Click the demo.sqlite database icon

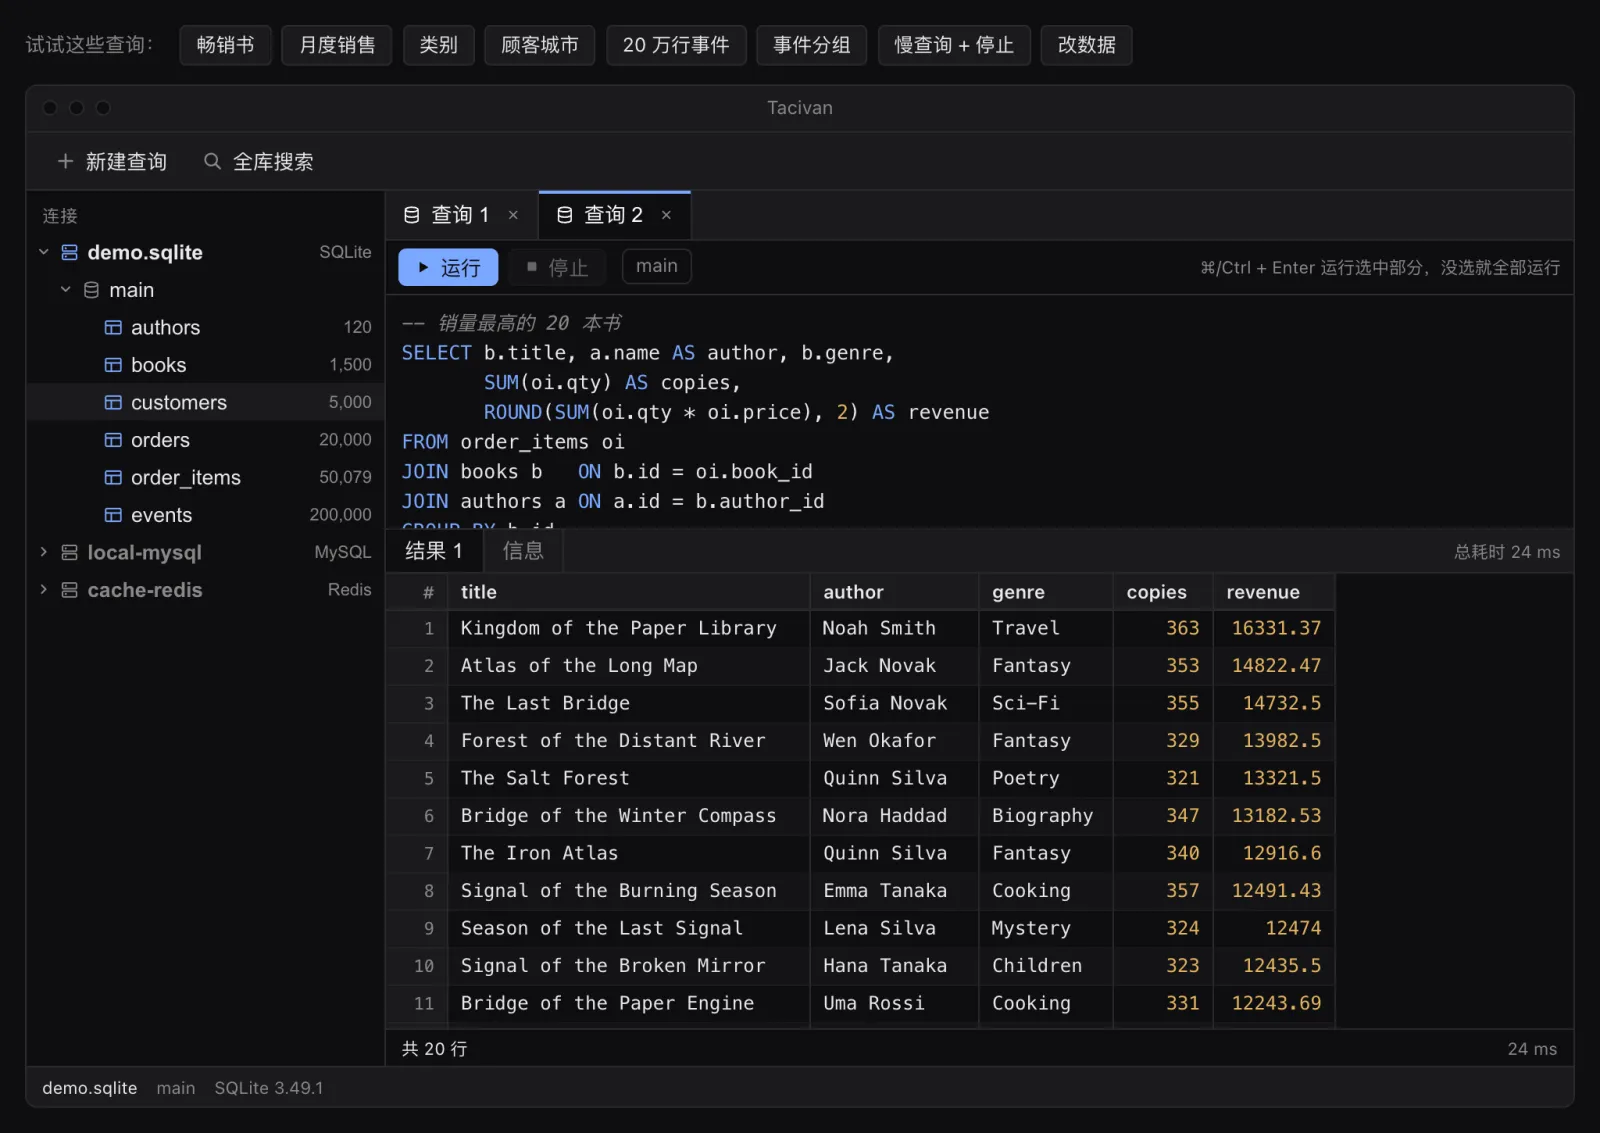(x=69, y=252)
